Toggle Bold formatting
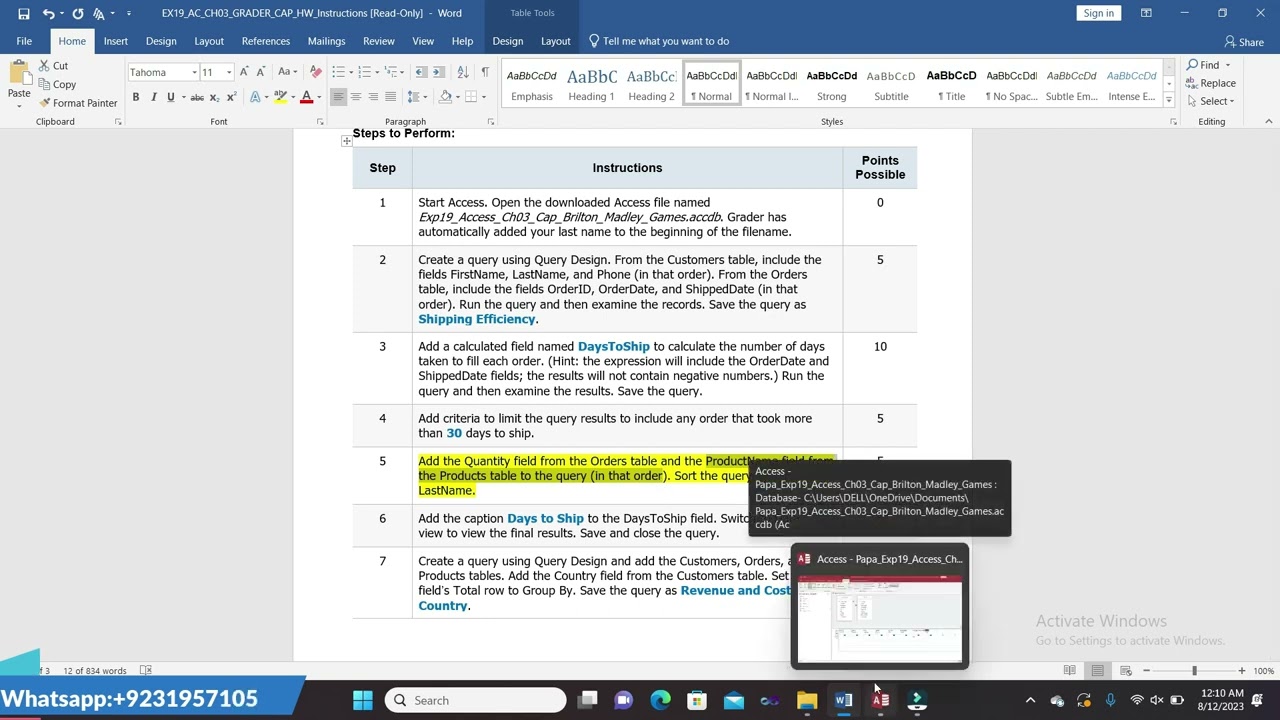The image size is (1280, 720). point(136,97)
